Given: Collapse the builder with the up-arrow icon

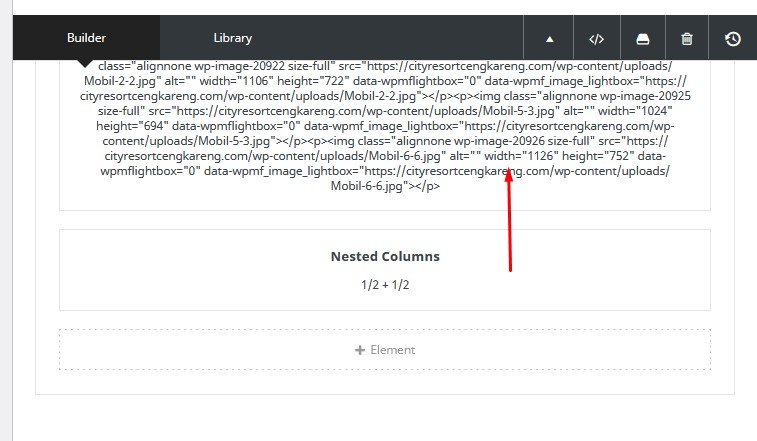Looking at the screenshot, I should pos(549,39).
